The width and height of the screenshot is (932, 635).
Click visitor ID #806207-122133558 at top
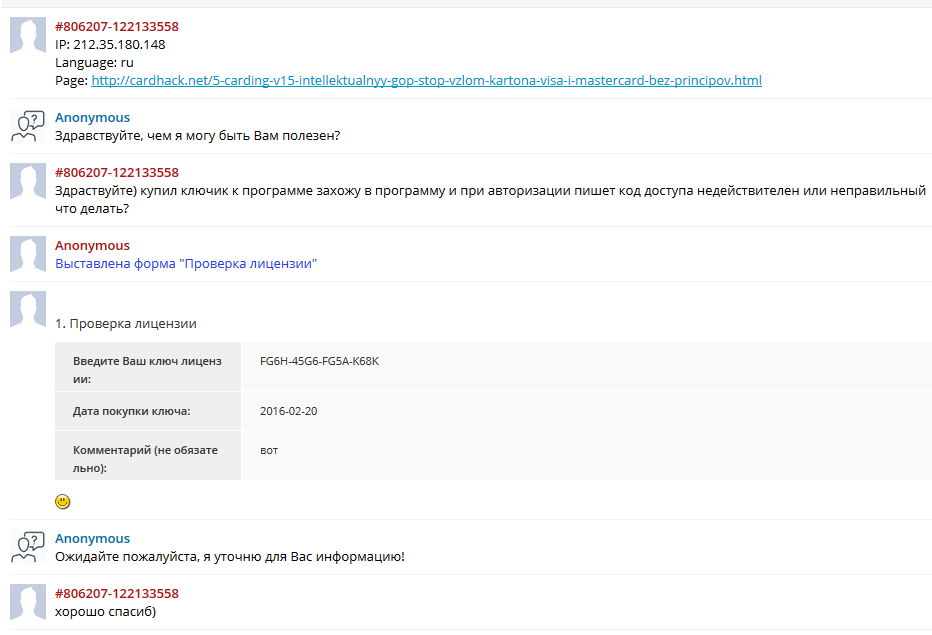(x=116, y=27)
